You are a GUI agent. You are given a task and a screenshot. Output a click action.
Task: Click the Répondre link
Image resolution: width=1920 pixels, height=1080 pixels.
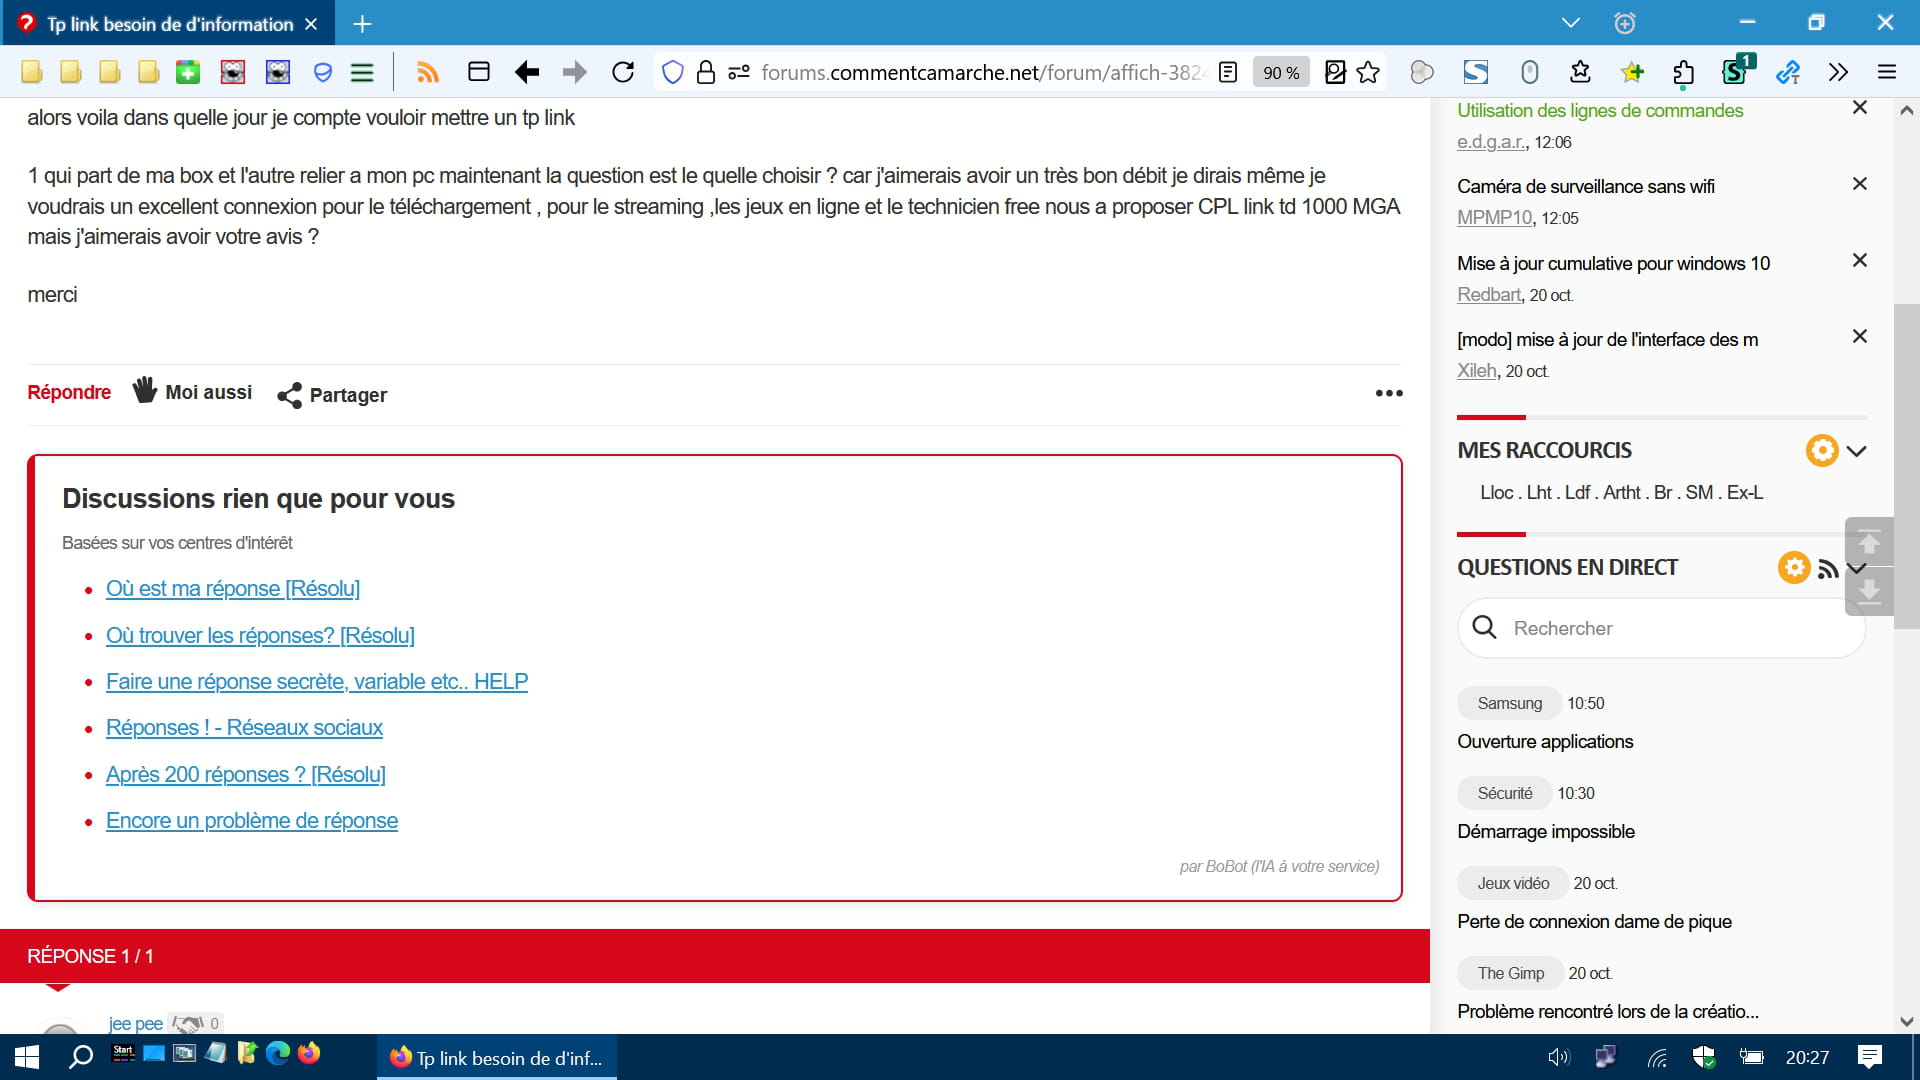[69, 392]
